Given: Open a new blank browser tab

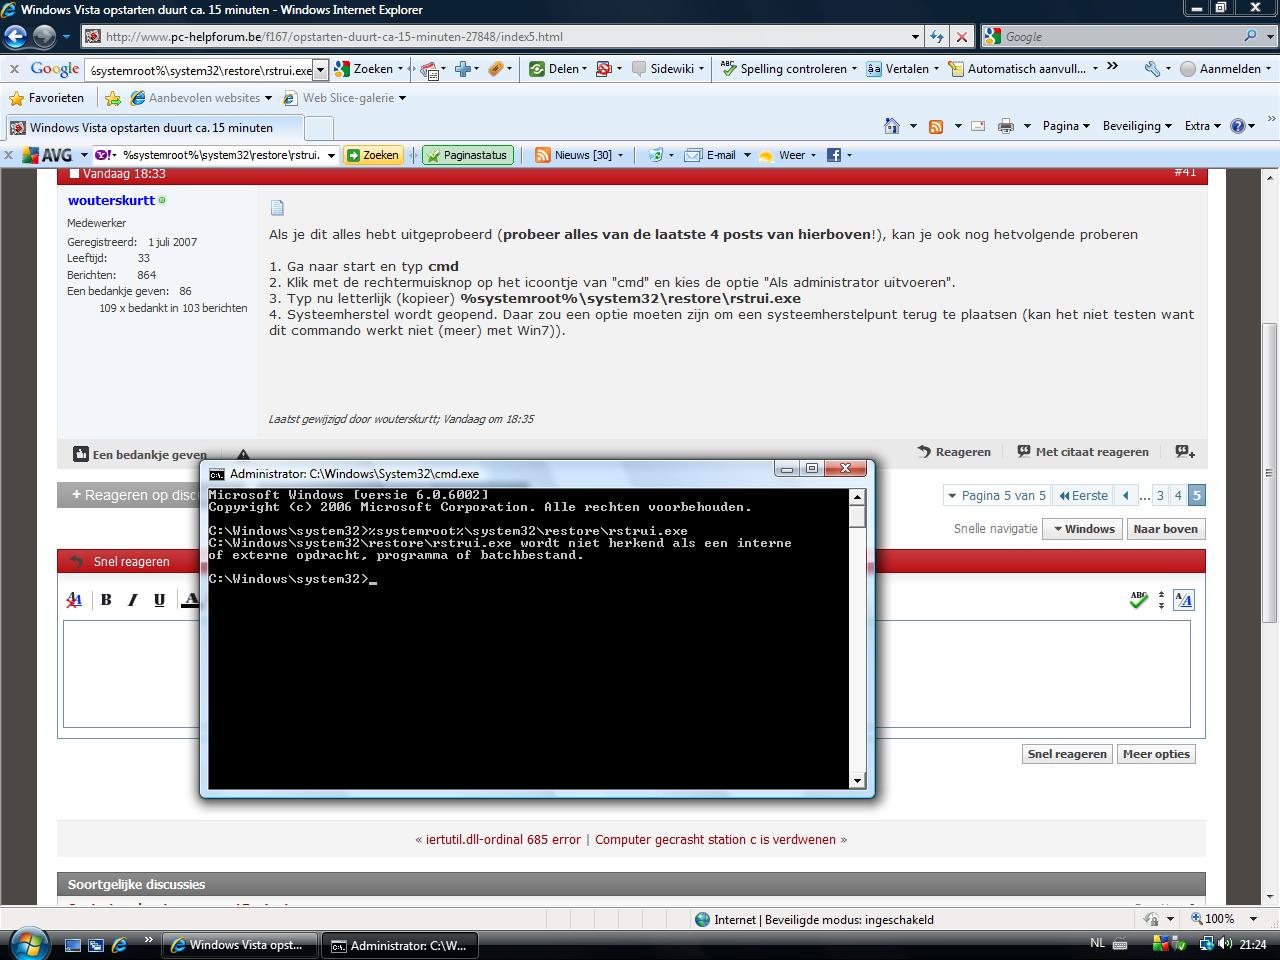Looking at the screenshot, I should point(318,128).
